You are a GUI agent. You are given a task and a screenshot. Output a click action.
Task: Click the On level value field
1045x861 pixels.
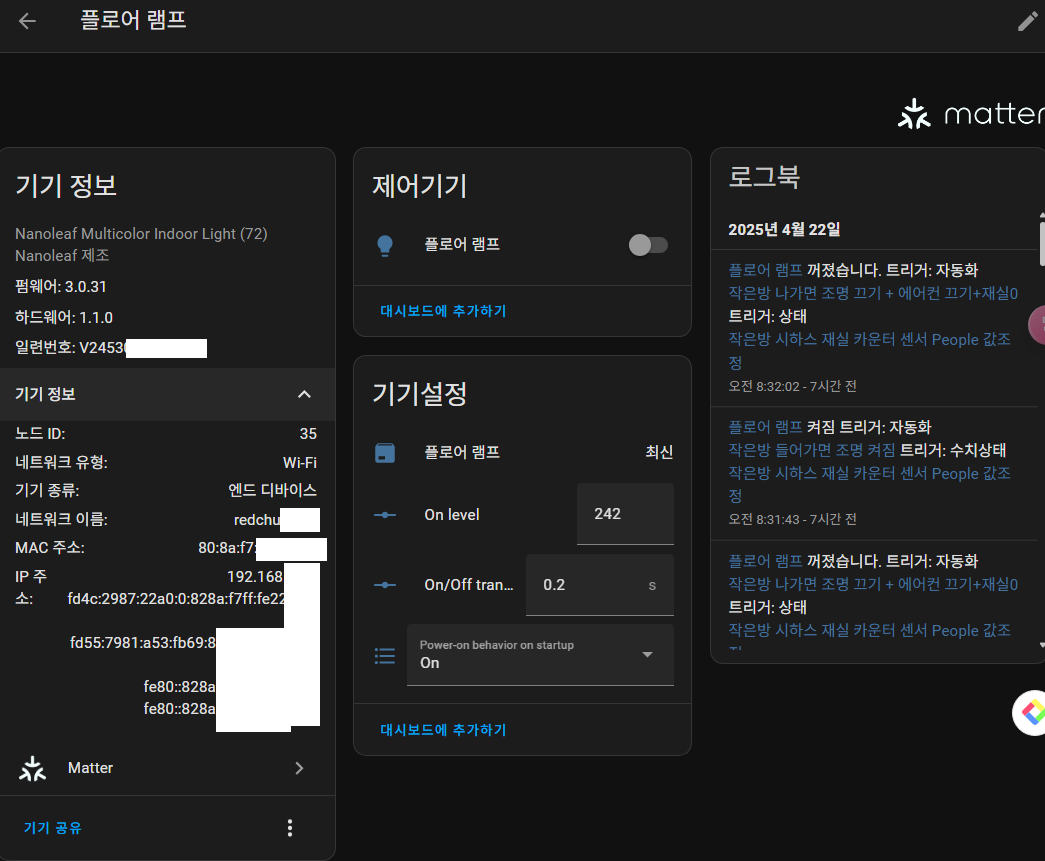[624, 514]
